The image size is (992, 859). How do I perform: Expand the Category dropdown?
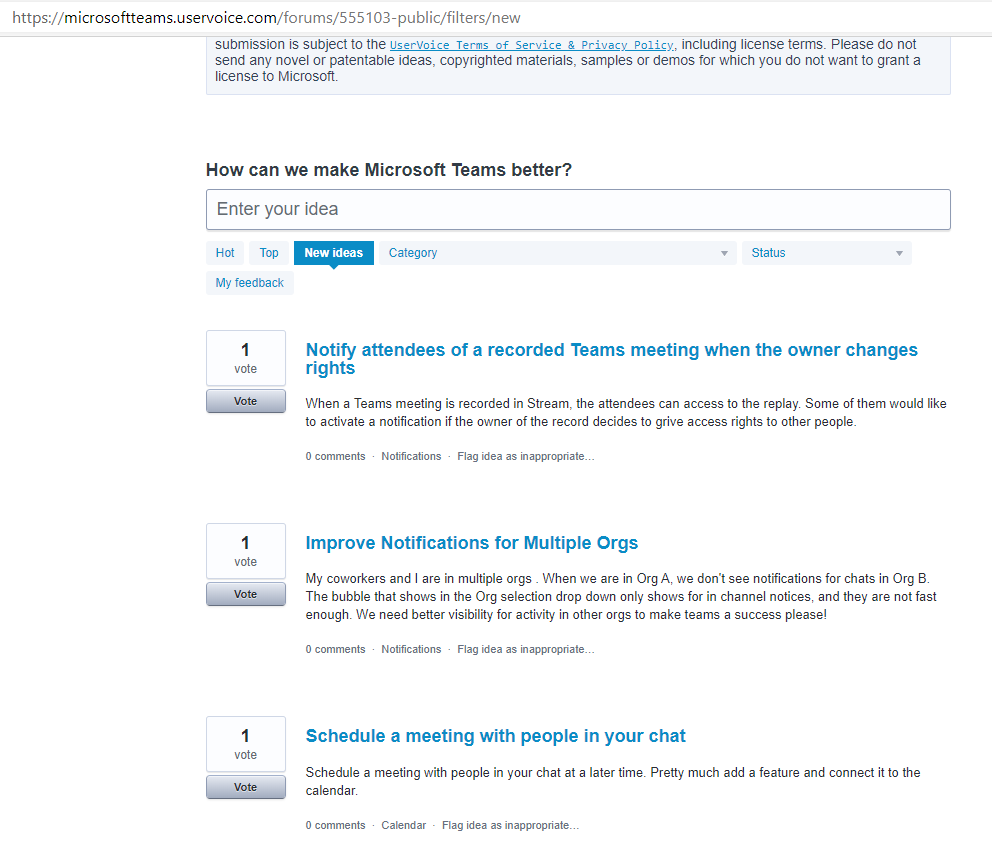point(557,253)
